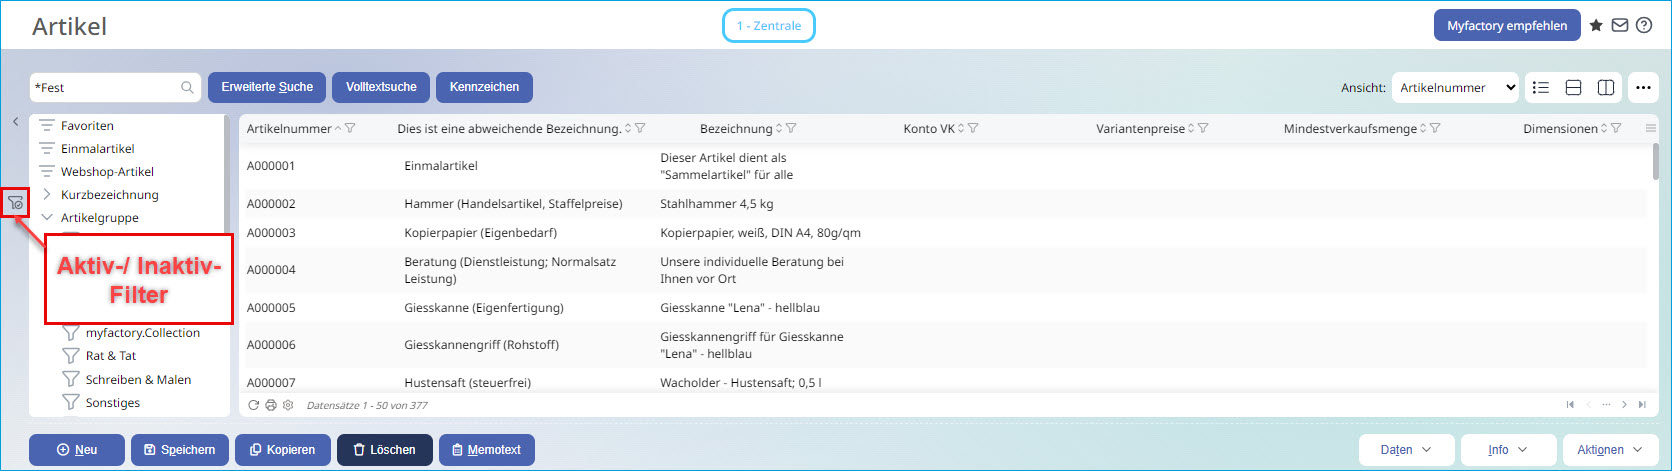Screen dimensions: 1672x471
Task: Open the three-dots more options button
Action: coord(1643,88)
